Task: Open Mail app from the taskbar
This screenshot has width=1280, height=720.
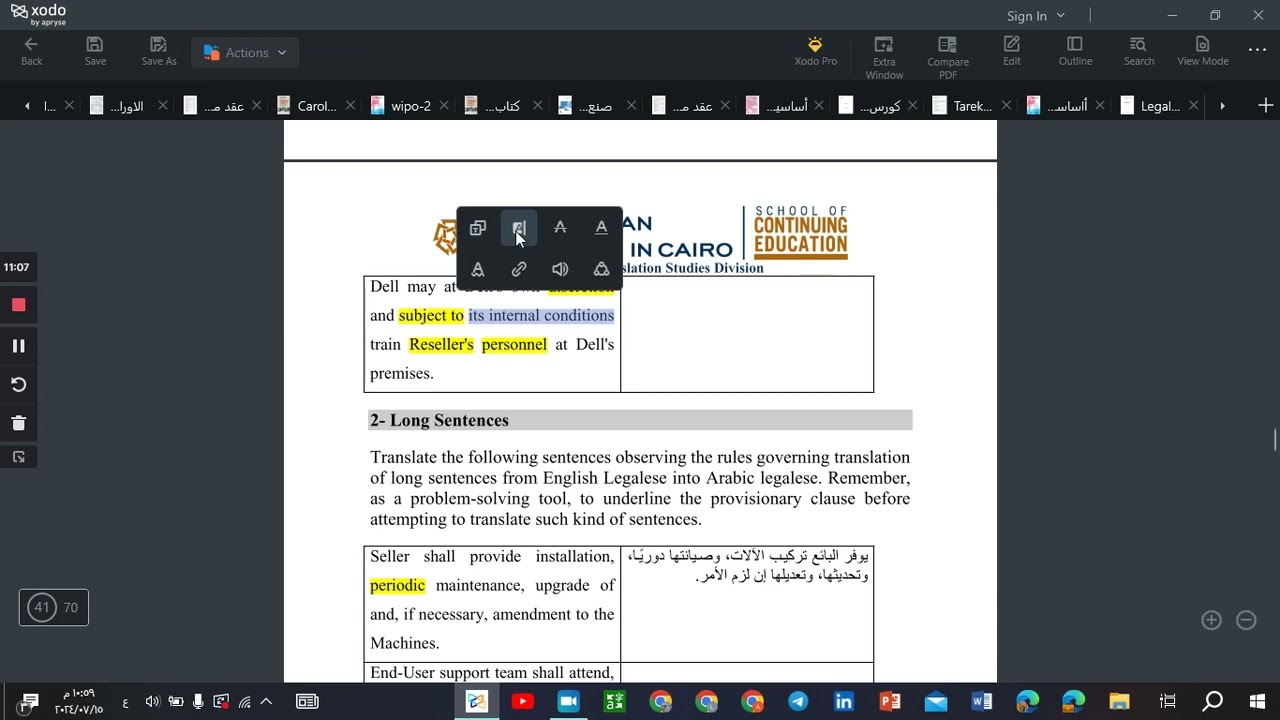Action: 936,702
